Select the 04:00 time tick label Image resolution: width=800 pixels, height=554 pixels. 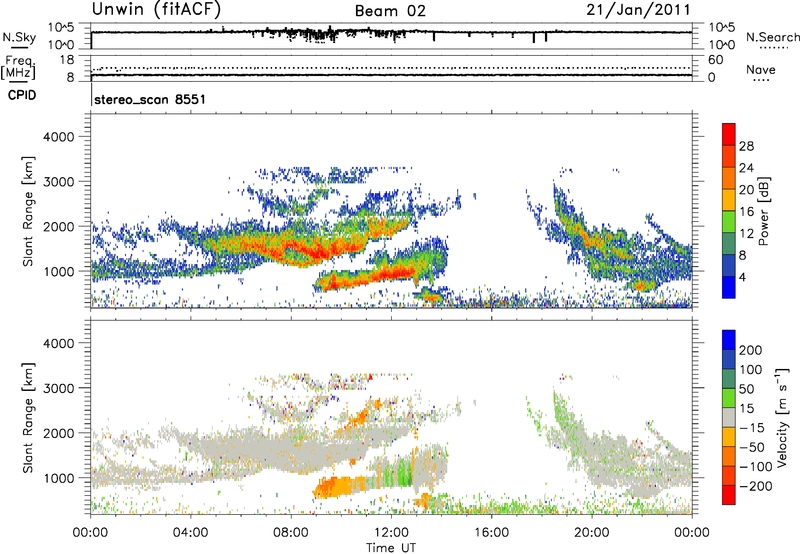190,533
